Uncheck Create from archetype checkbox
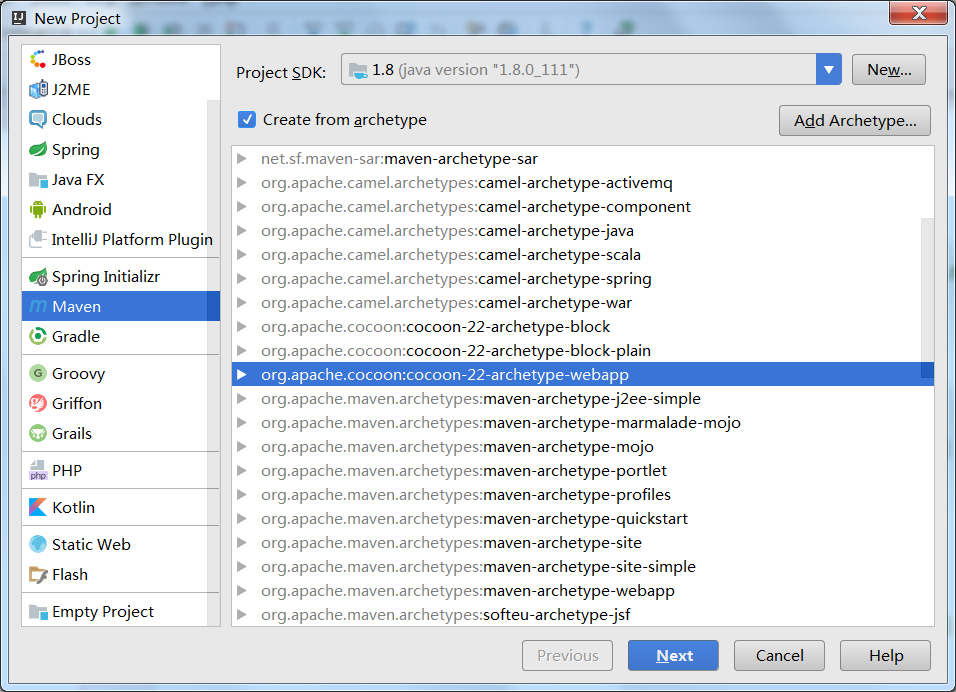This screenshot has width=956, height=692. click(246, 119)
